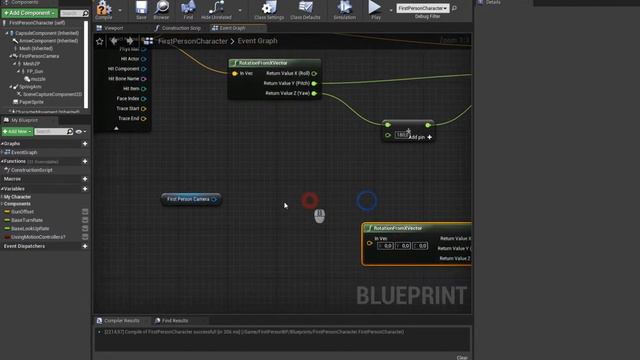Viewport: 640px width, 360px height.
Task: Select the GunOffset variable
Action: pos(22,211)
